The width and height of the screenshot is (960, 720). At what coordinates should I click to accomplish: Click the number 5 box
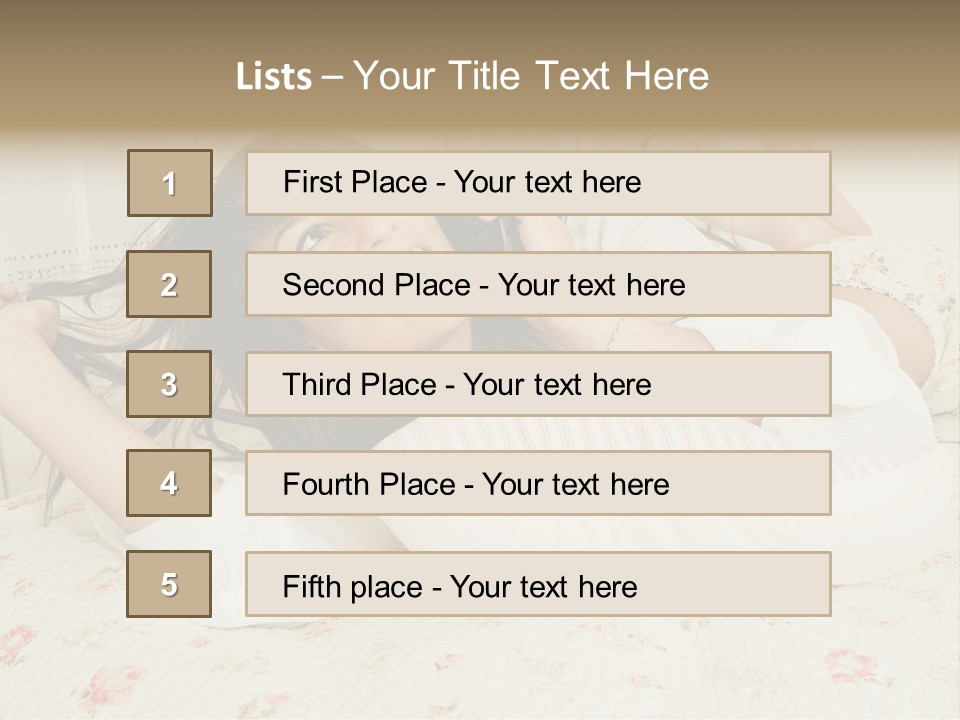pyautogui.click(x=169, y=584)
